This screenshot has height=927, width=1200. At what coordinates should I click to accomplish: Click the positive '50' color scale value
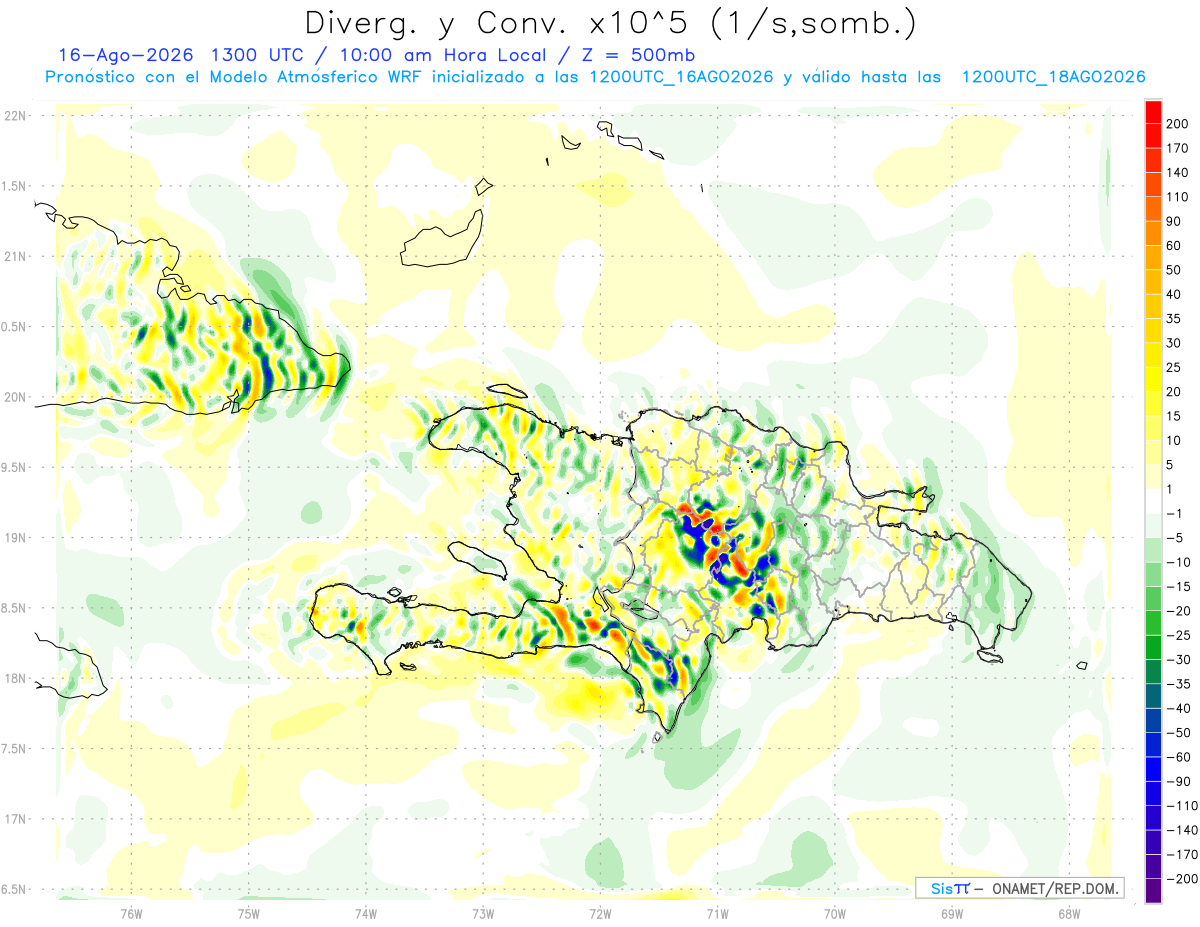[1173, 270]
